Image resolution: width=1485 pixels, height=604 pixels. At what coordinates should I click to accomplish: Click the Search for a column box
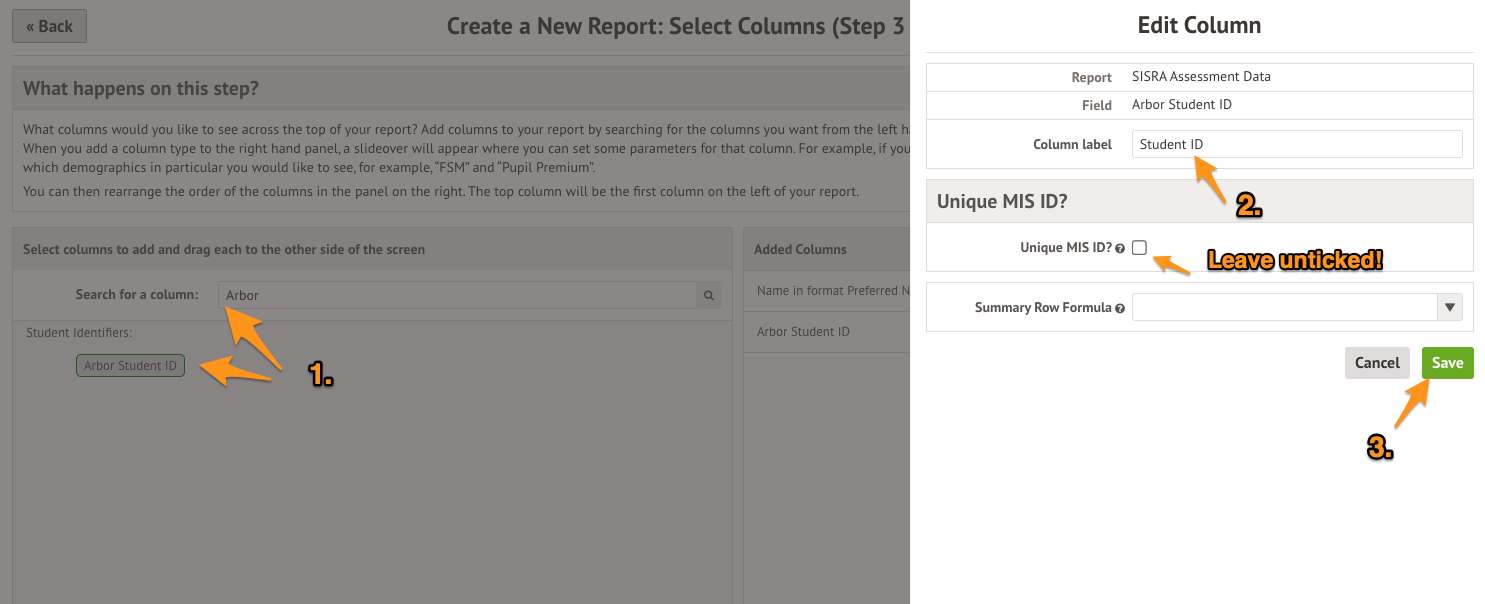(457, 295)
